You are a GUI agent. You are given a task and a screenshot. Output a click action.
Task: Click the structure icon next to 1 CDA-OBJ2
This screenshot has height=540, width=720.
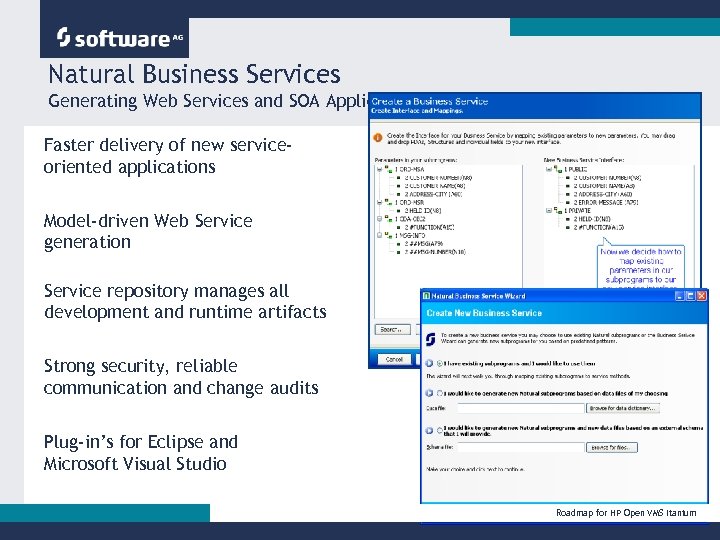point(388,219)
